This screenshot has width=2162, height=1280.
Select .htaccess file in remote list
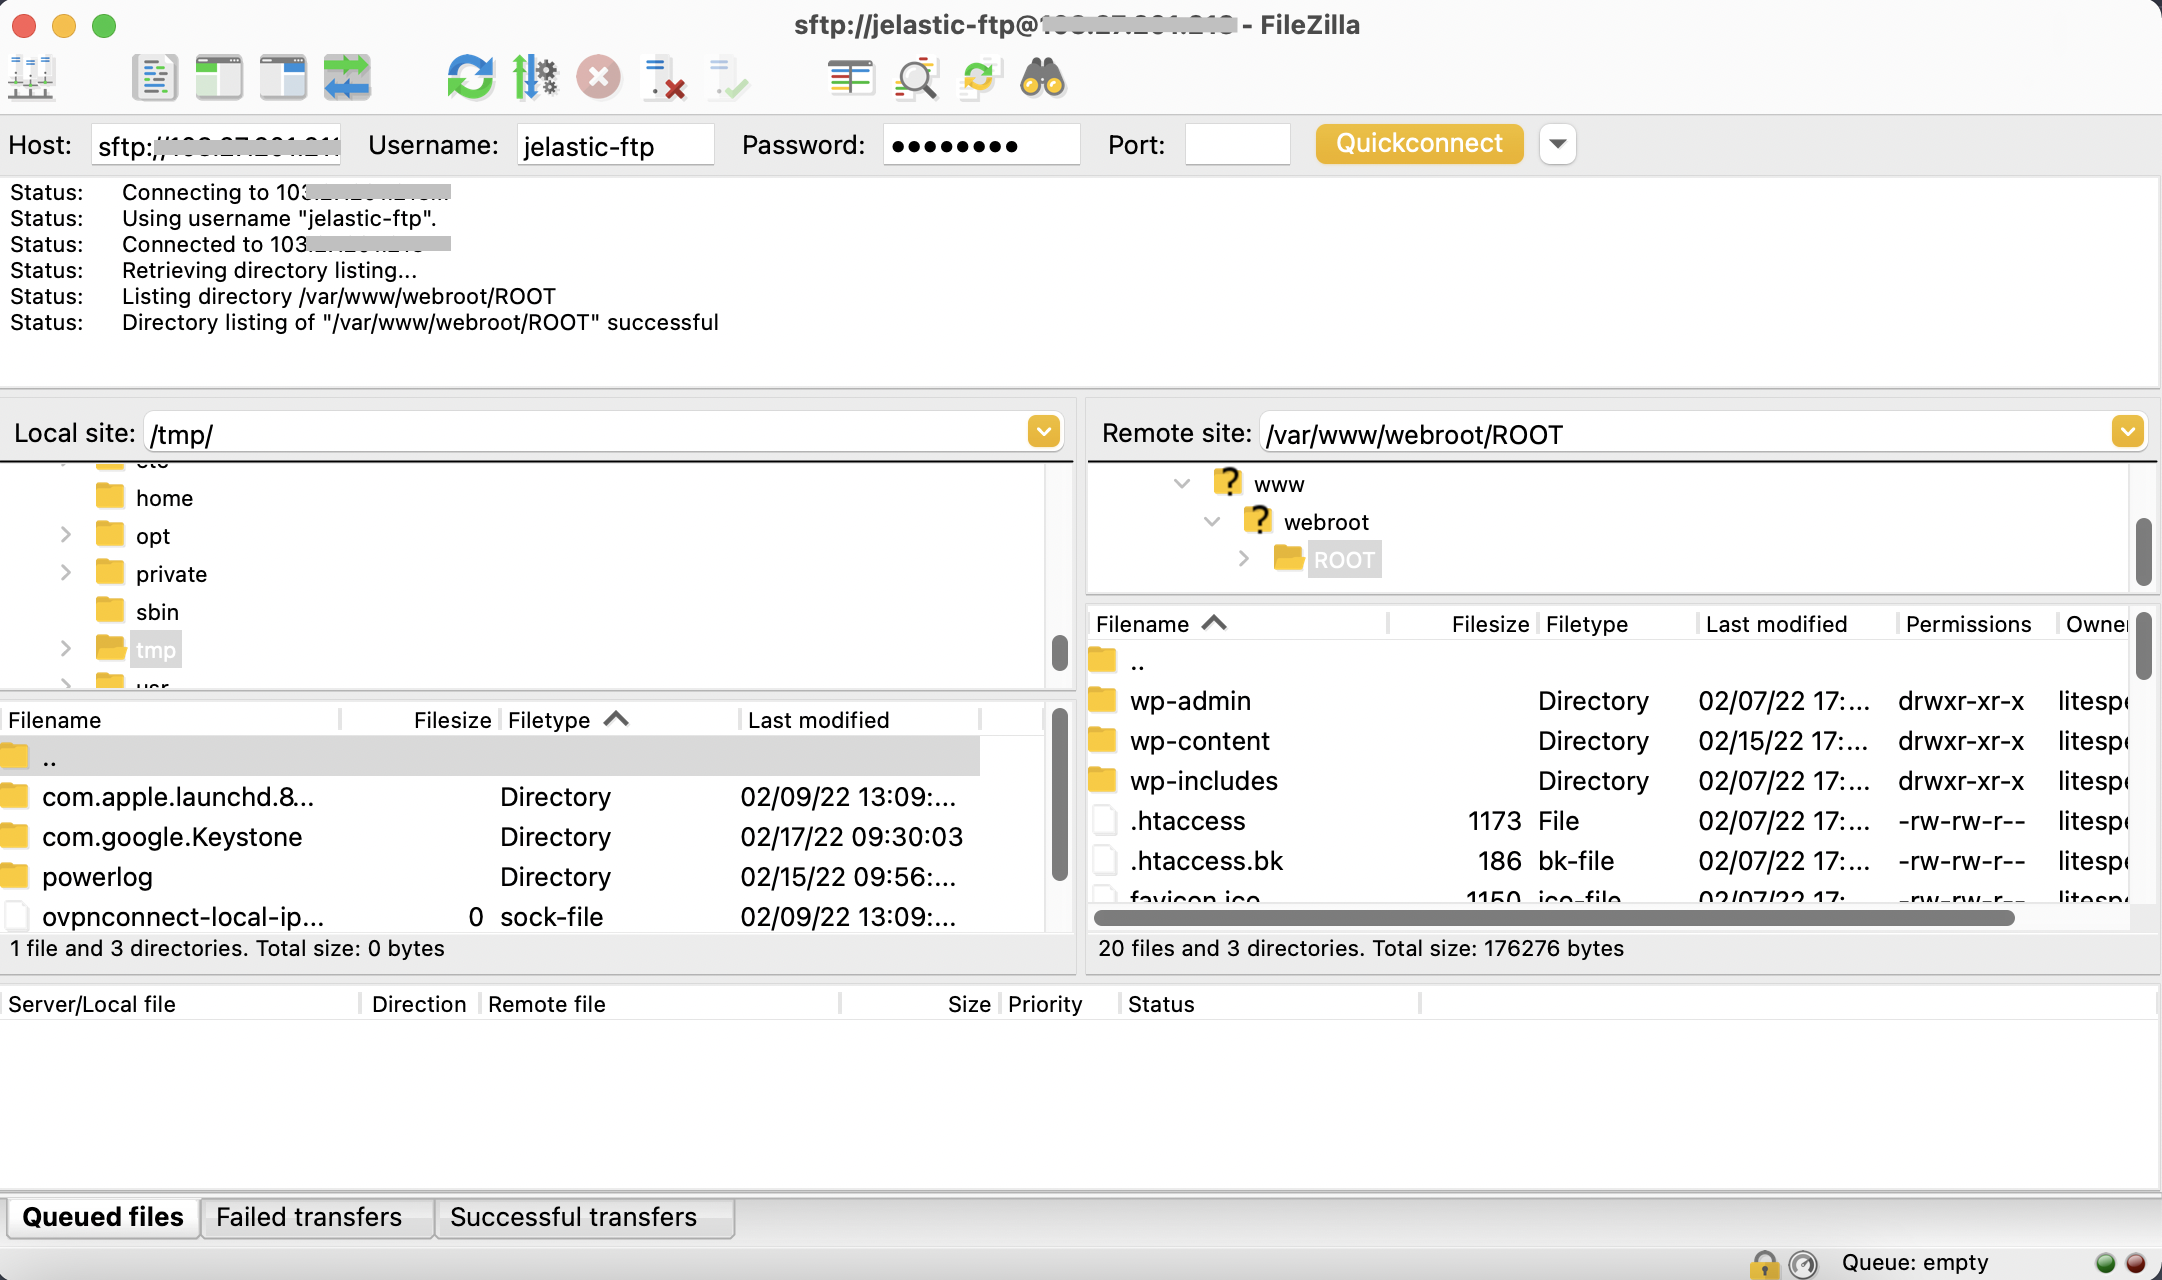coord(1608,821)
